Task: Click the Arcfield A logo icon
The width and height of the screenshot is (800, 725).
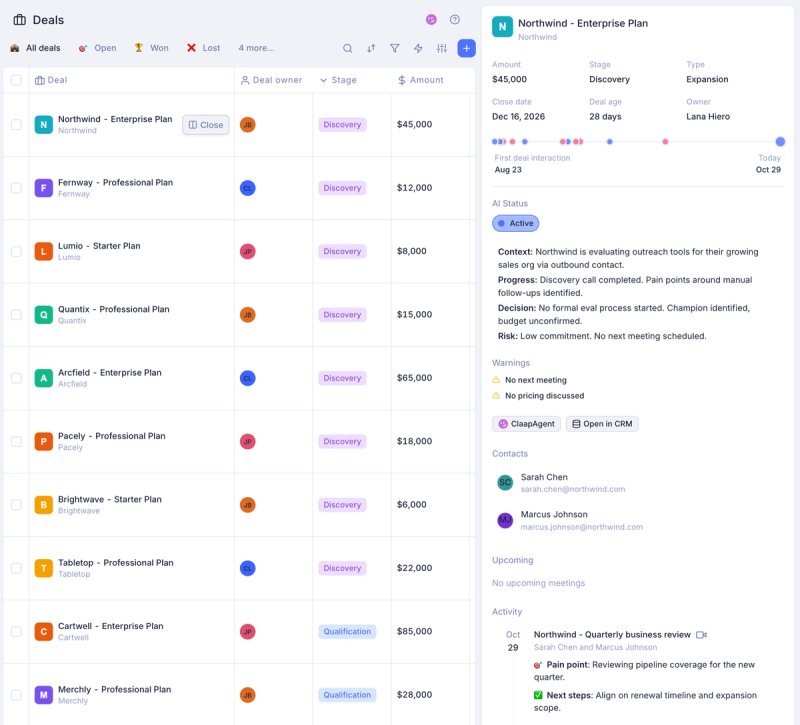Action: tap(43, 378)
